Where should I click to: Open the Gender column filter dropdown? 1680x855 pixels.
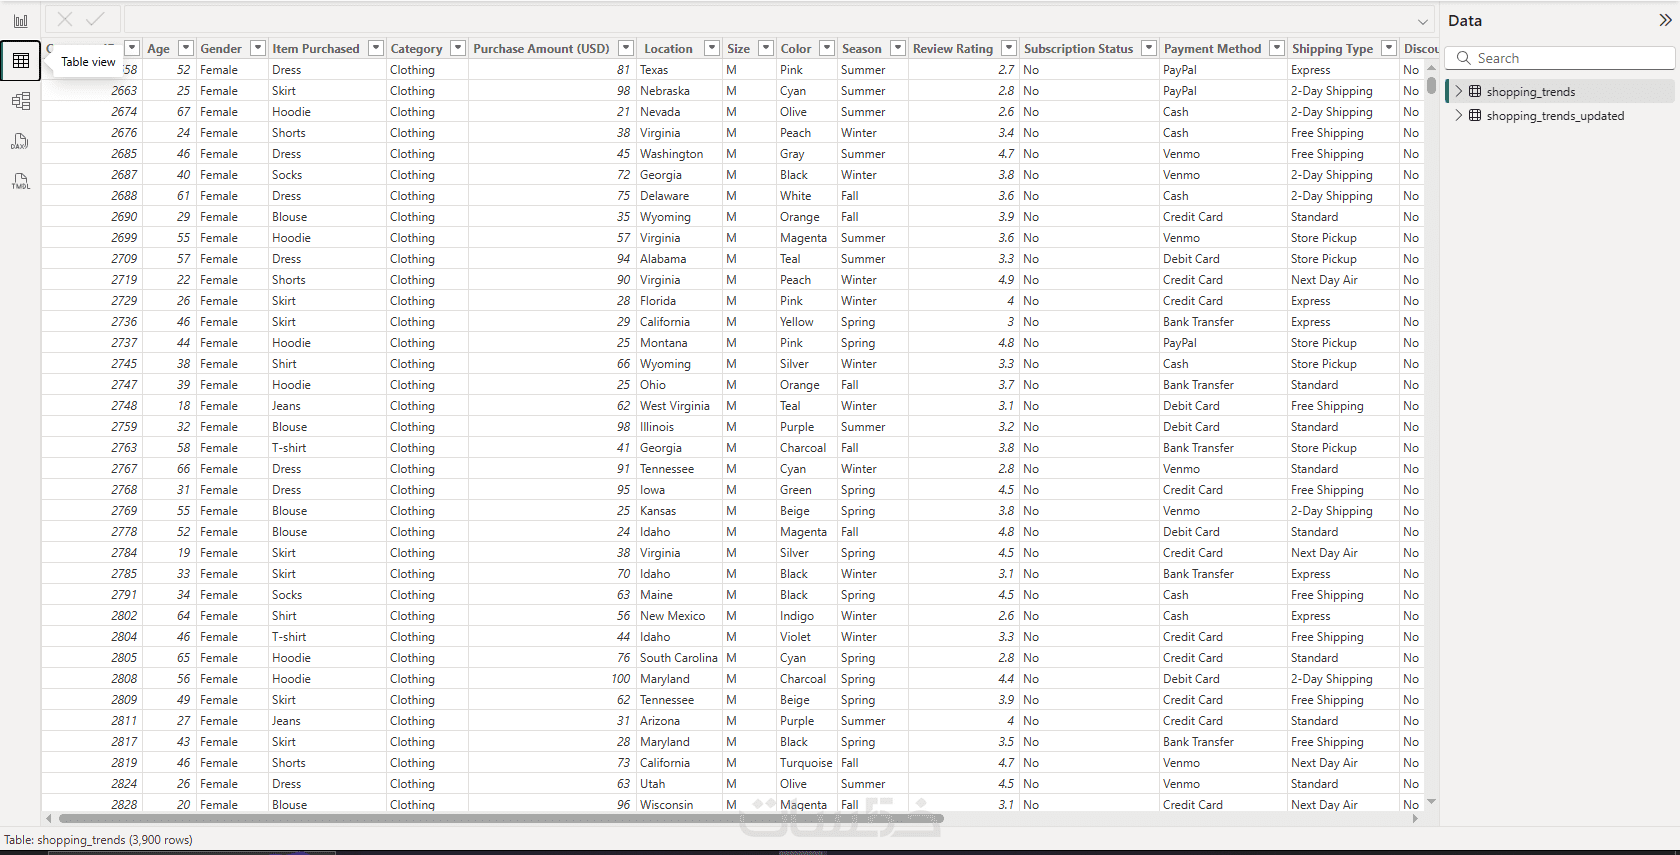coord(257,48)
